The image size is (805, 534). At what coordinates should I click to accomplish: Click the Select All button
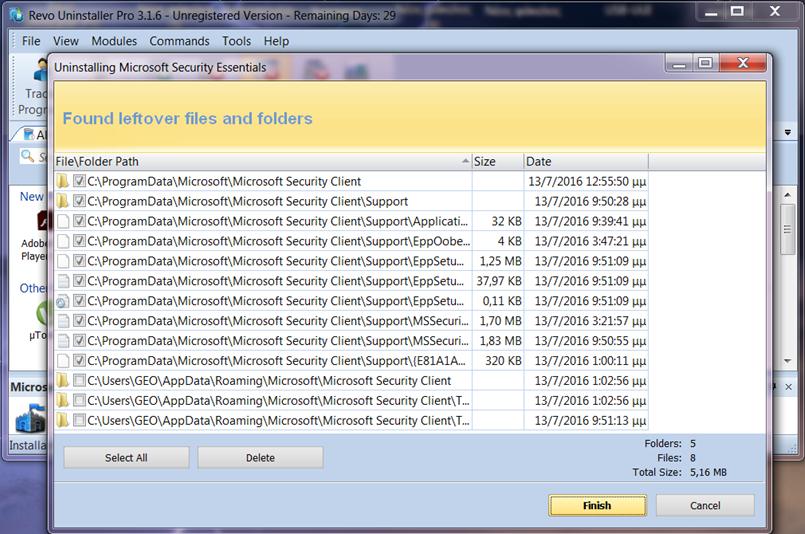point(126,457)
